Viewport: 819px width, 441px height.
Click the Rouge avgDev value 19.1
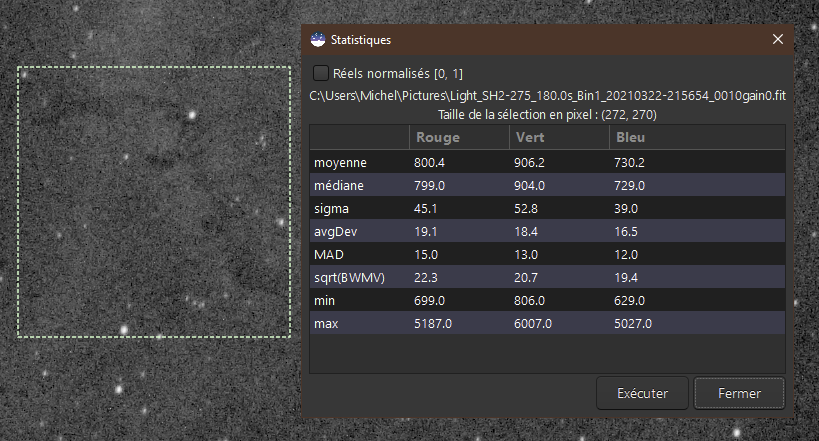(426, 231)
